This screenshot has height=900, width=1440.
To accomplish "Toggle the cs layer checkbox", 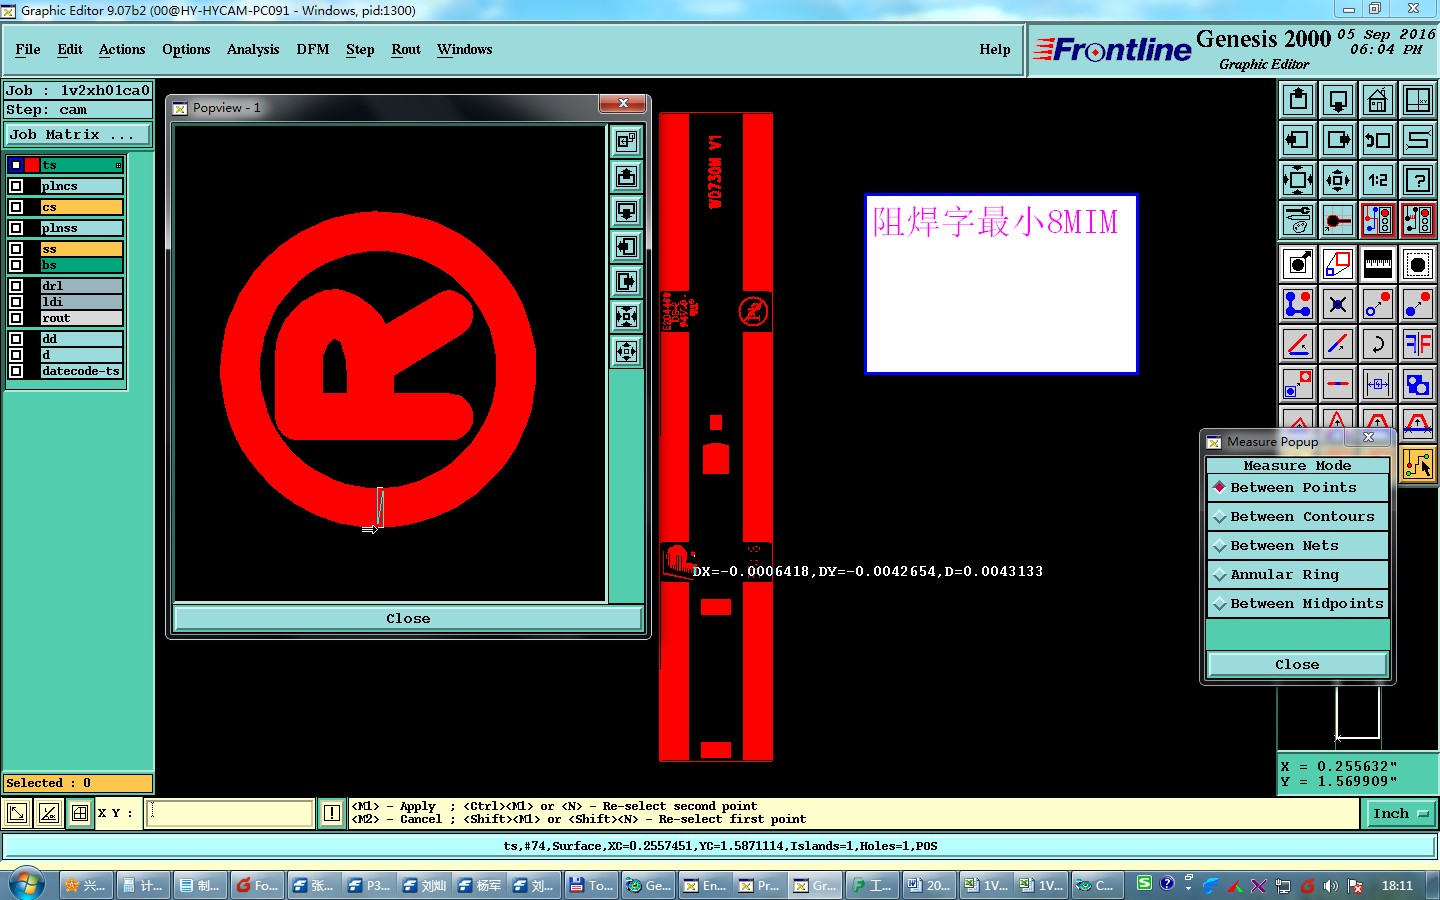I will point(16,207).
